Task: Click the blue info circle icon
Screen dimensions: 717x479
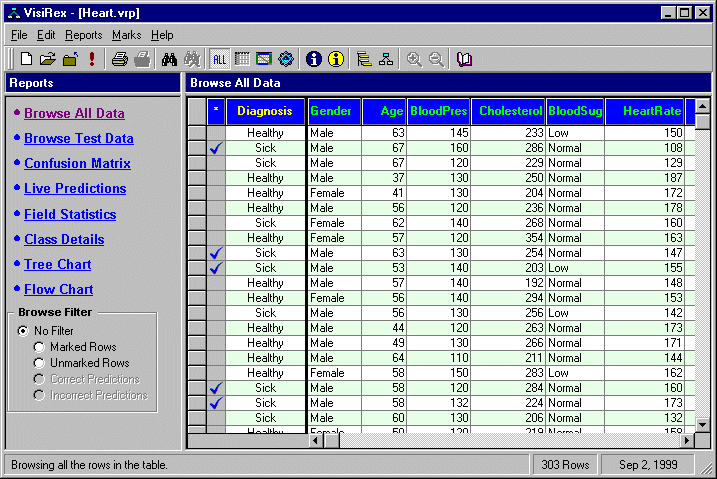Action: tap(314, 59)
